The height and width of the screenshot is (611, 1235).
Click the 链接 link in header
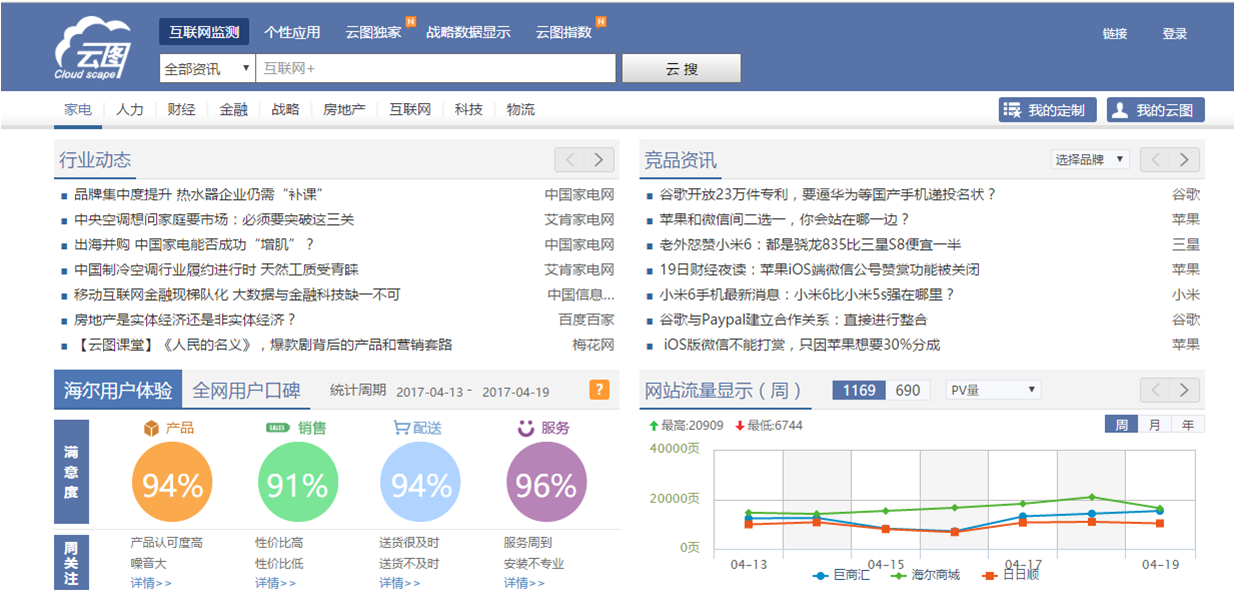pyautogui.click(x=1115, y=33)
